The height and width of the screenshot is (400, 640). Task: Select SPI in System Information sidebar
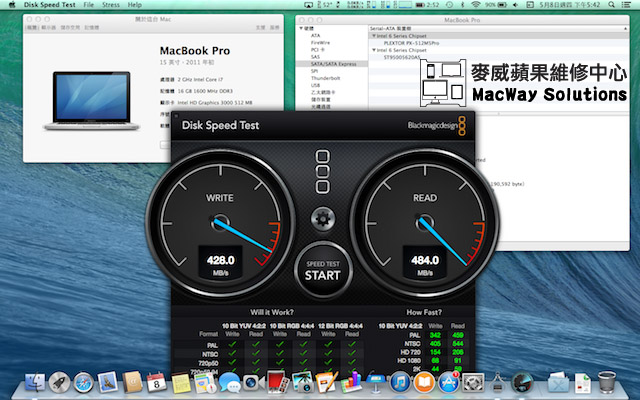pyautogui.click(x=314, y=71)
